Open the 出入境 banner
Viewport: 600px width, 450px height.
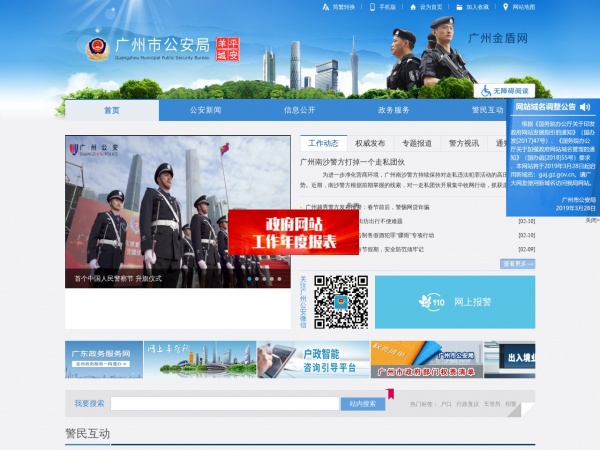coord(509,360)
